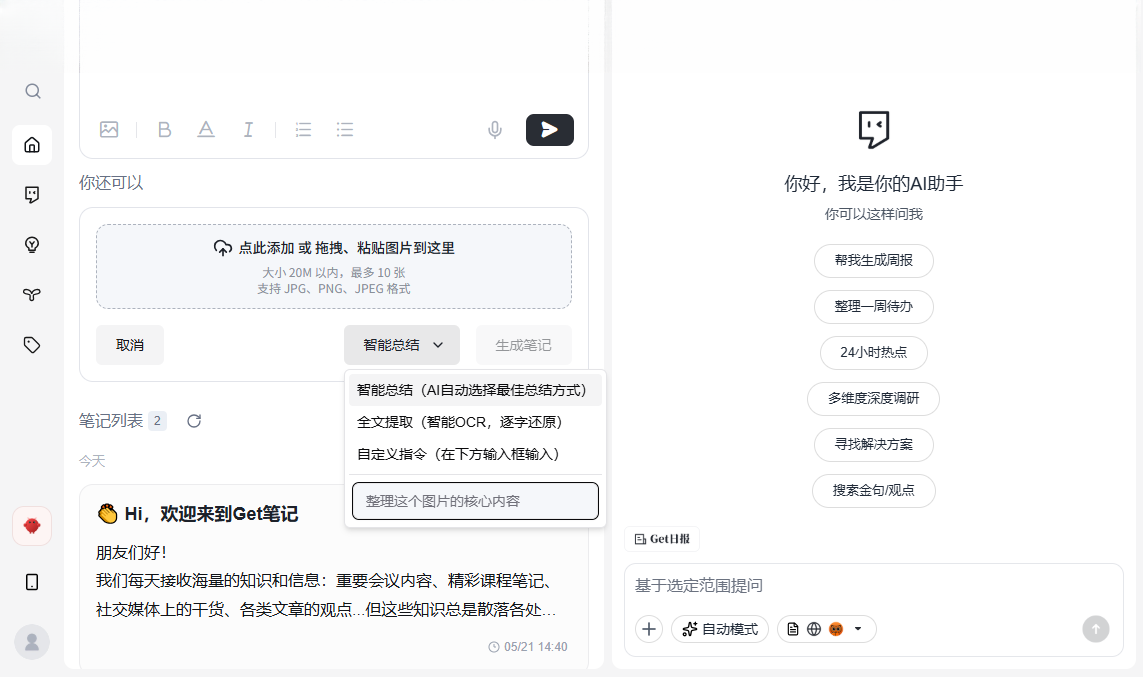This screenshot has height=677, width=1143.
Task: Open the lightbulb ideas icon in sidebar
Action: tap(32, 245)
